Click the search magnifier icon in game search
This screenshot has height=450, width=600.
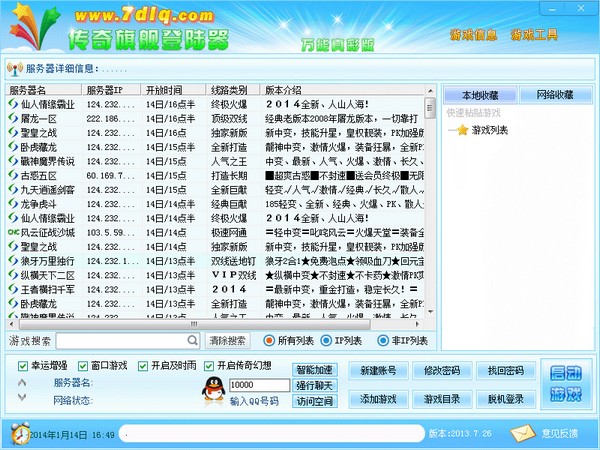(192, 340)
